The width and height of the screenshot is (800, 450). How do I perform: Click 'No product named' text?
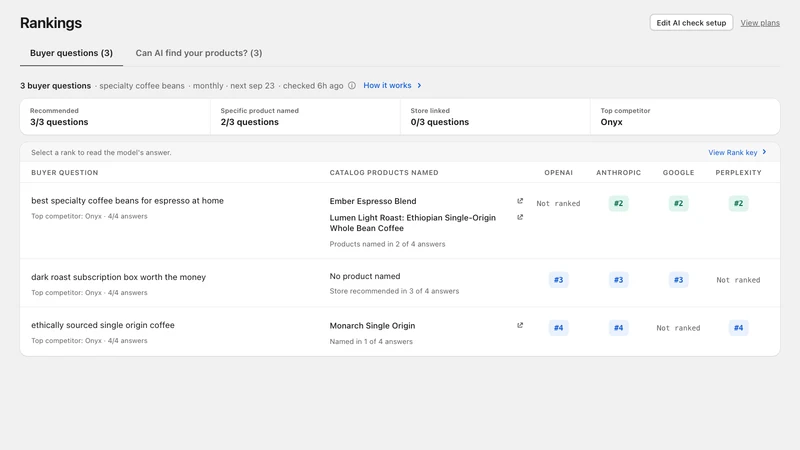click(365, 276)
